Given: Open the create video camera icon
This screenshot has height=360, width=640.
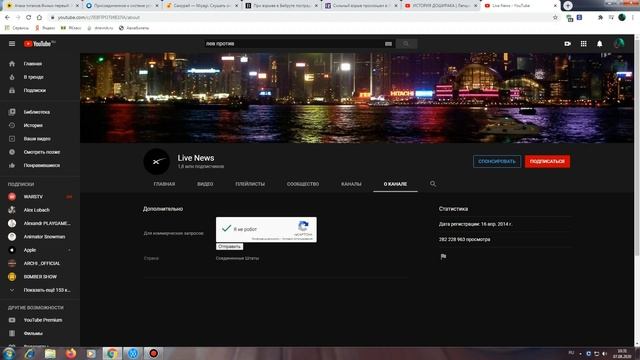Looking at the screenshot, I should click(x=567, y=44).
